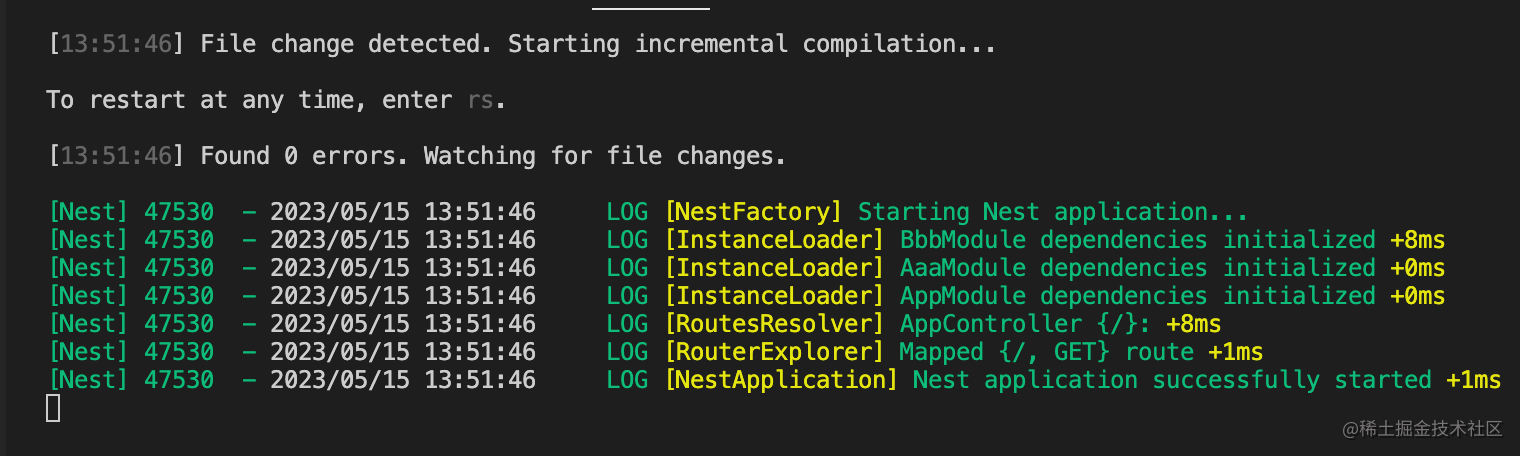Click the "rs" restart command text

pos(480,100)
